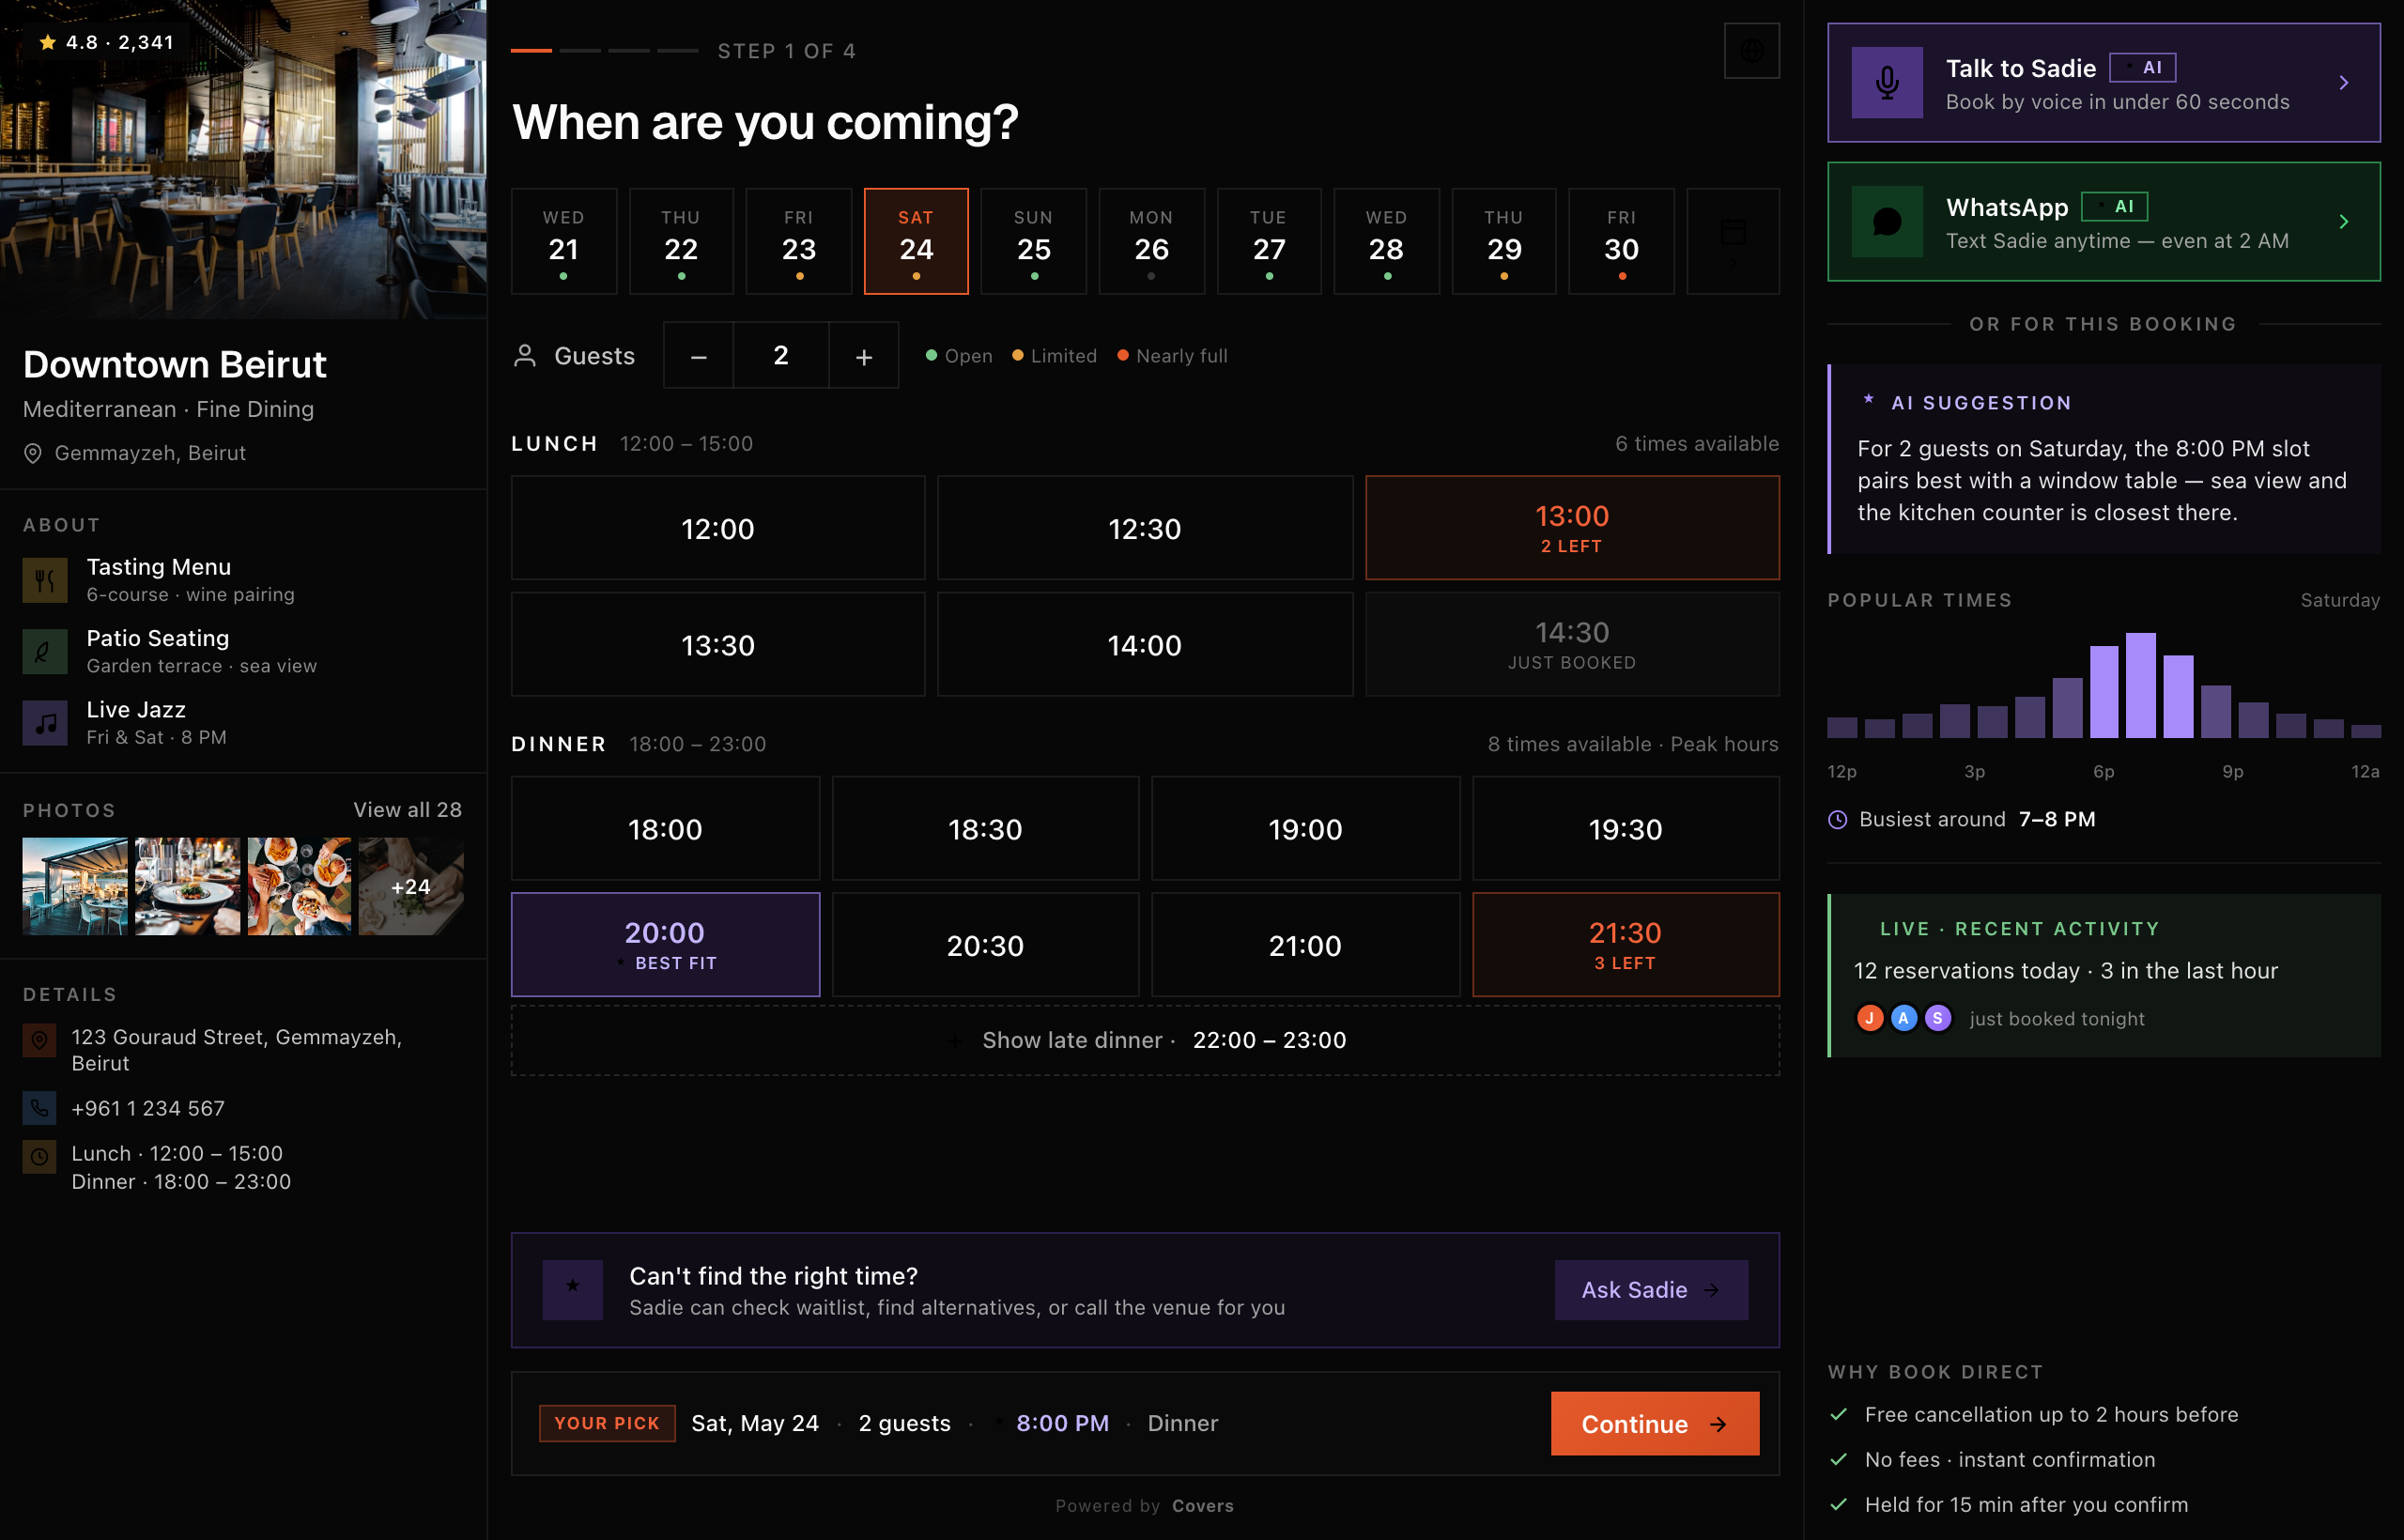Click the gold rating star icon

coord(47,42)
